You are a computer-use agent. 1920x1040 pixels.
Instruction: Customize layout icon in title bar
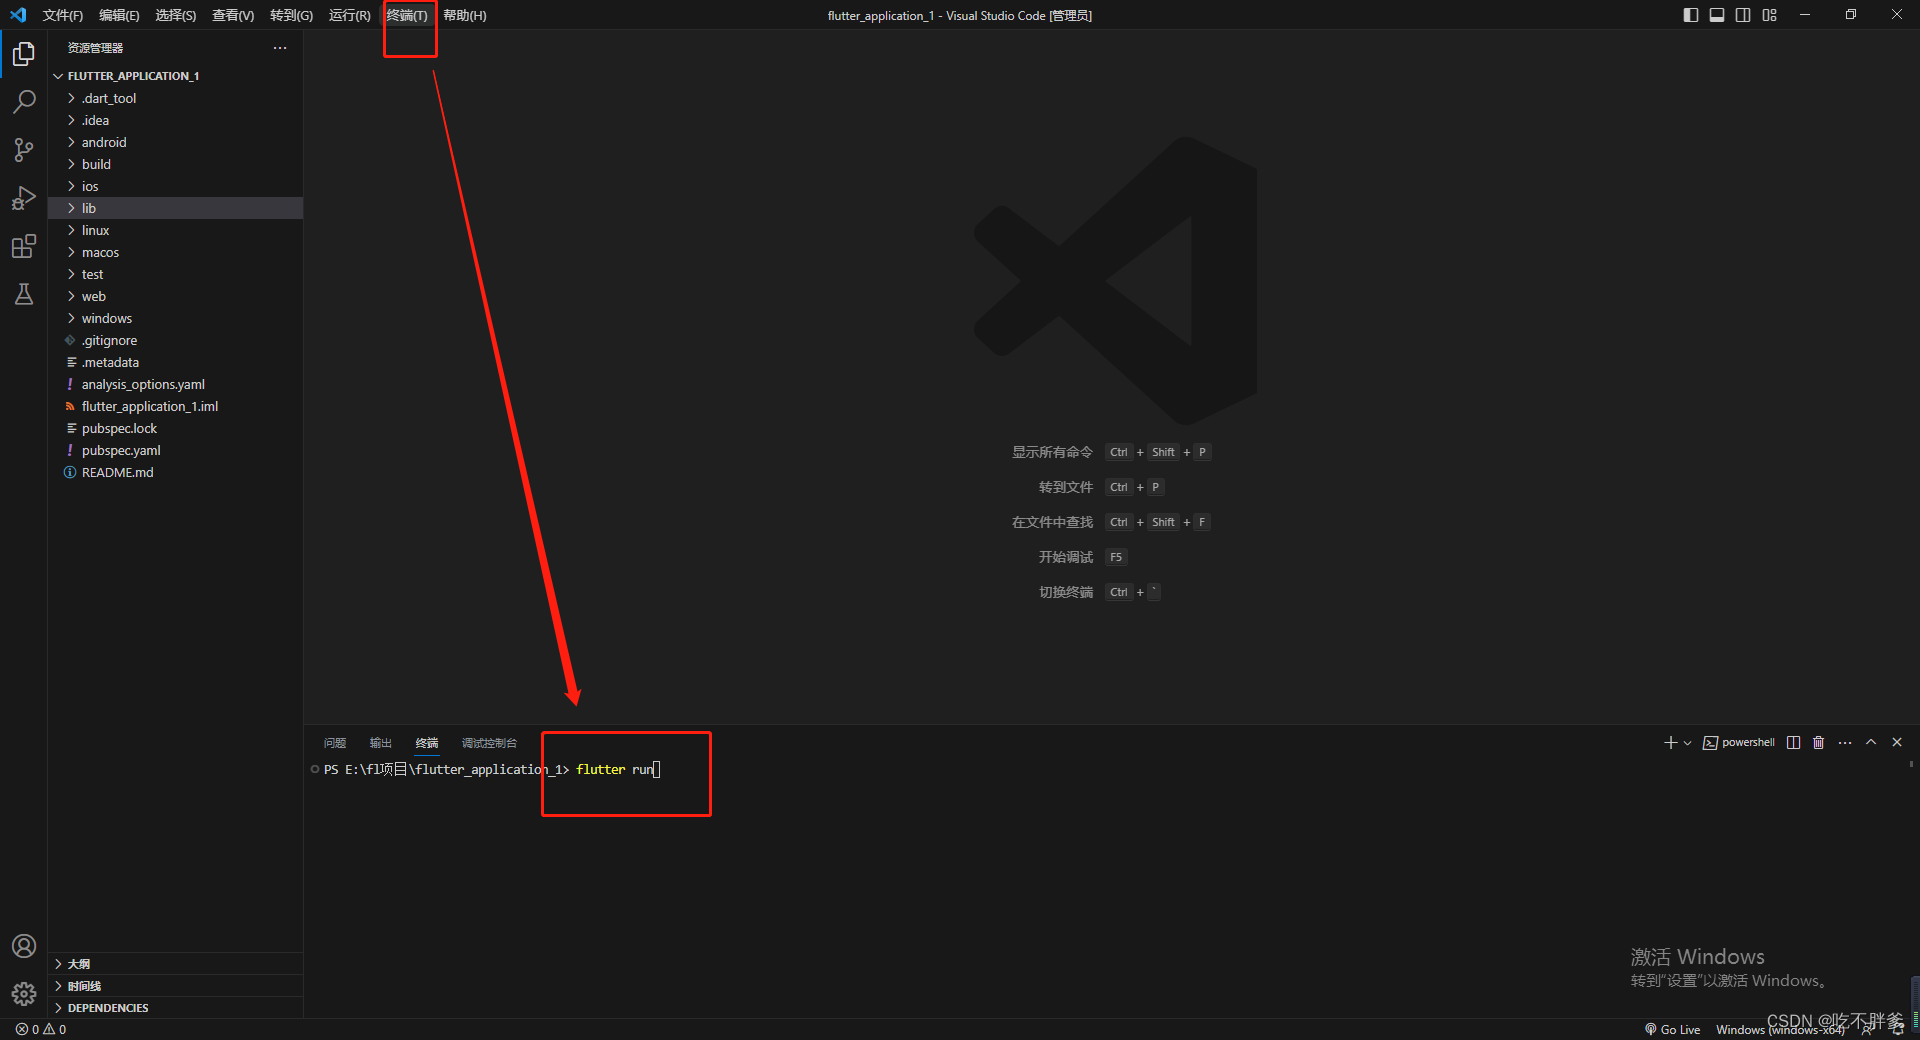point(1770,15)
